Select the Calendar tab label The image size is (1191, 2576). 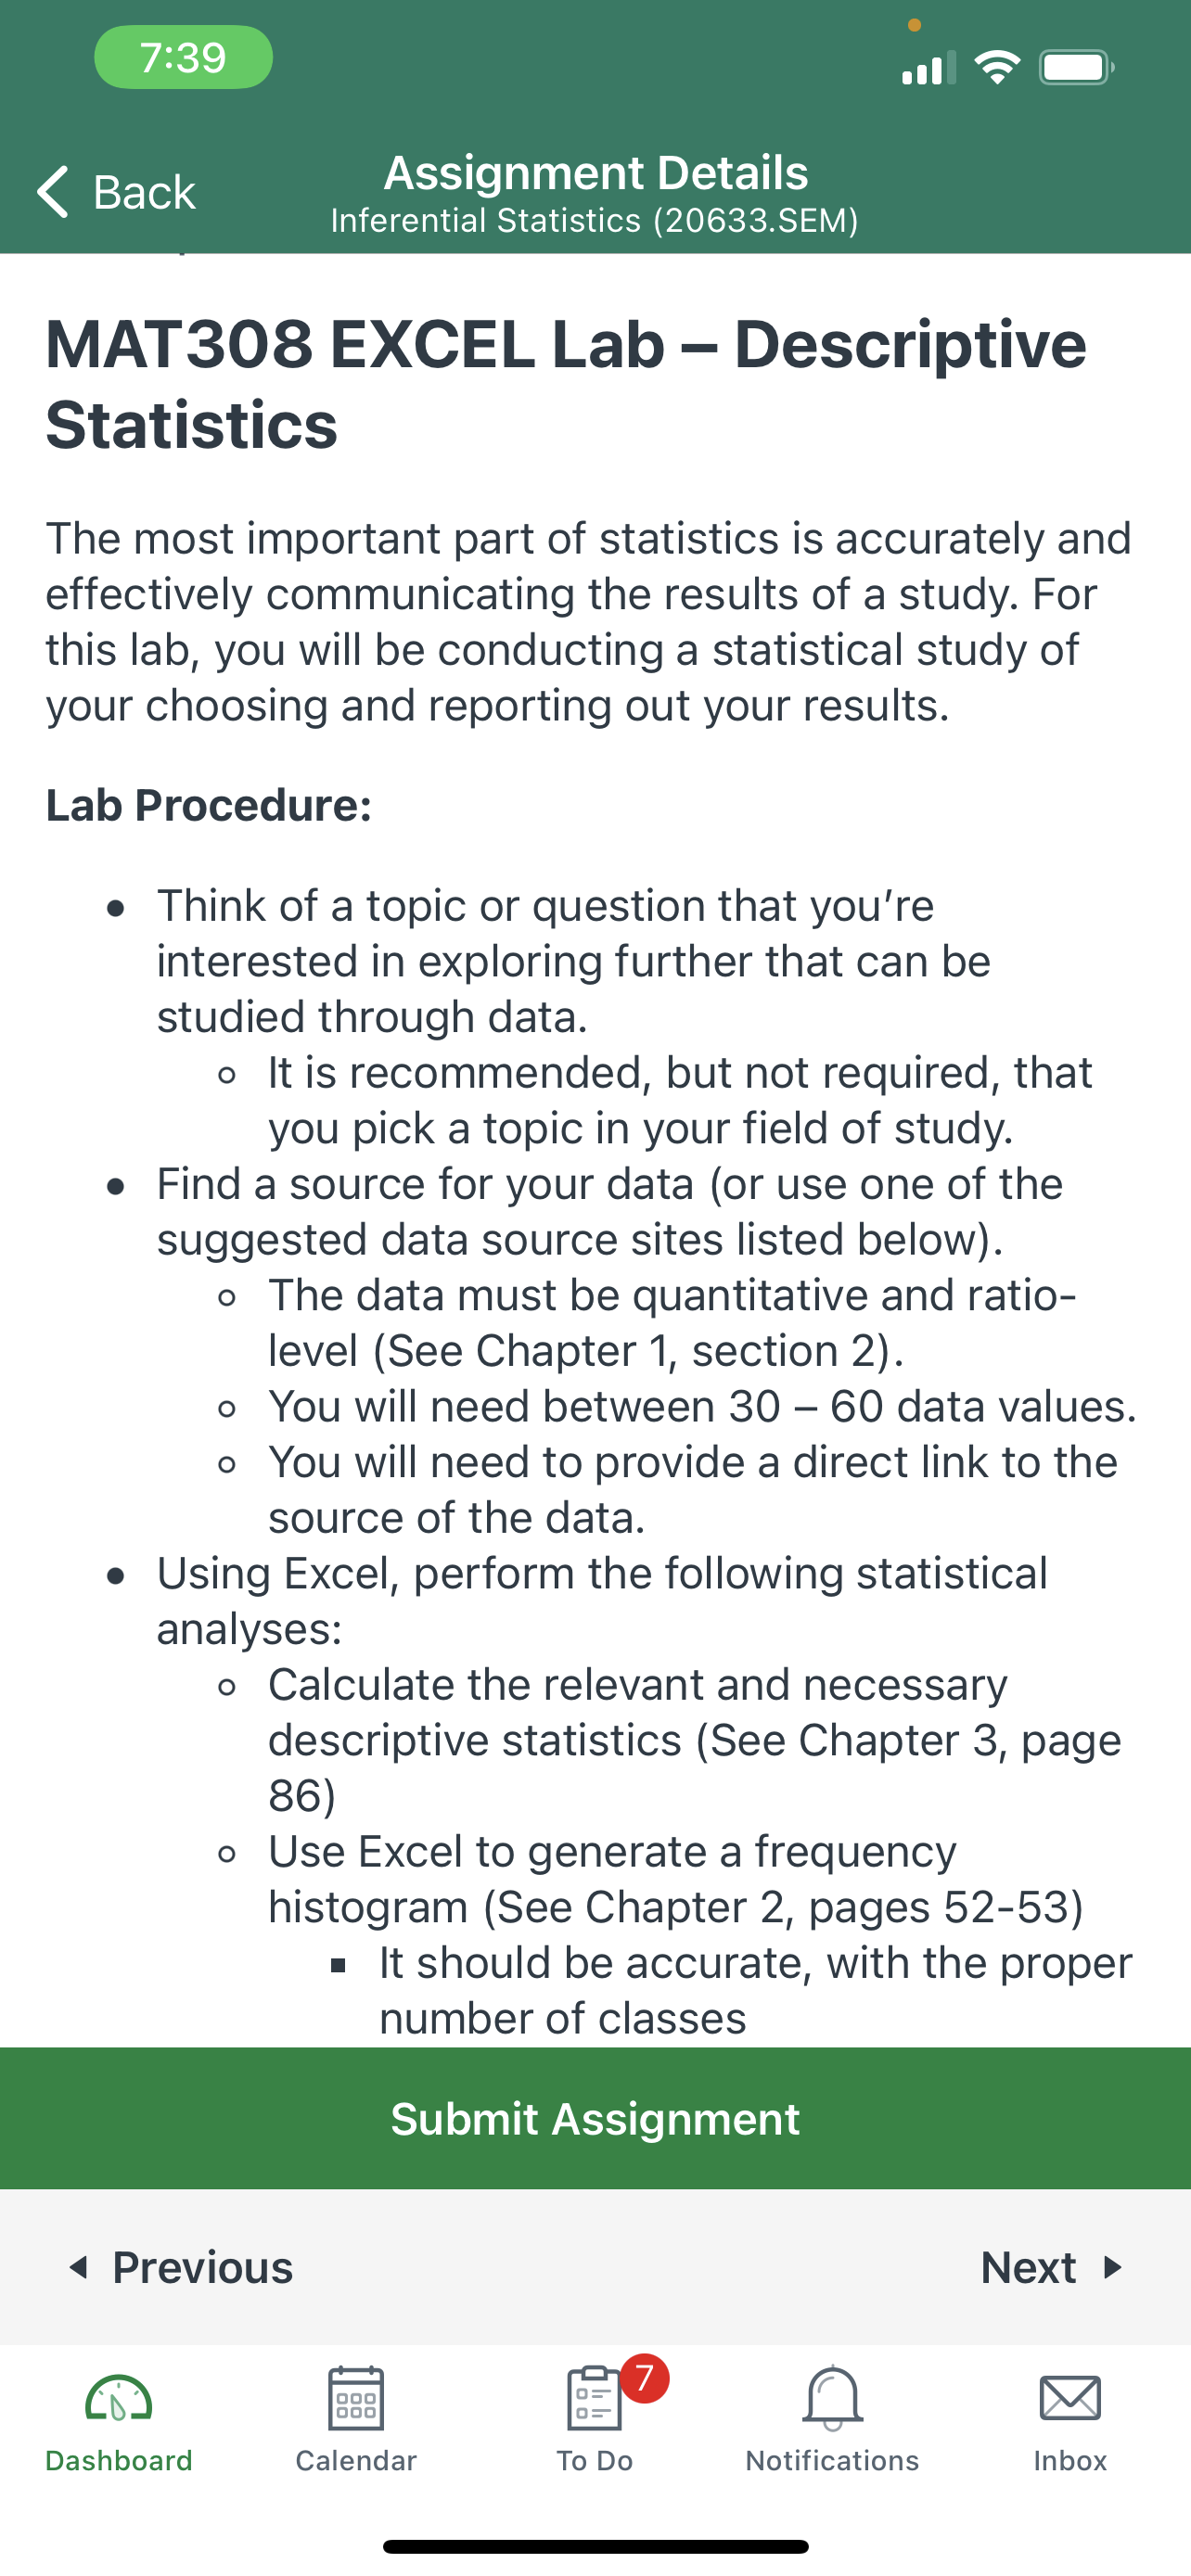[356, 2460]
